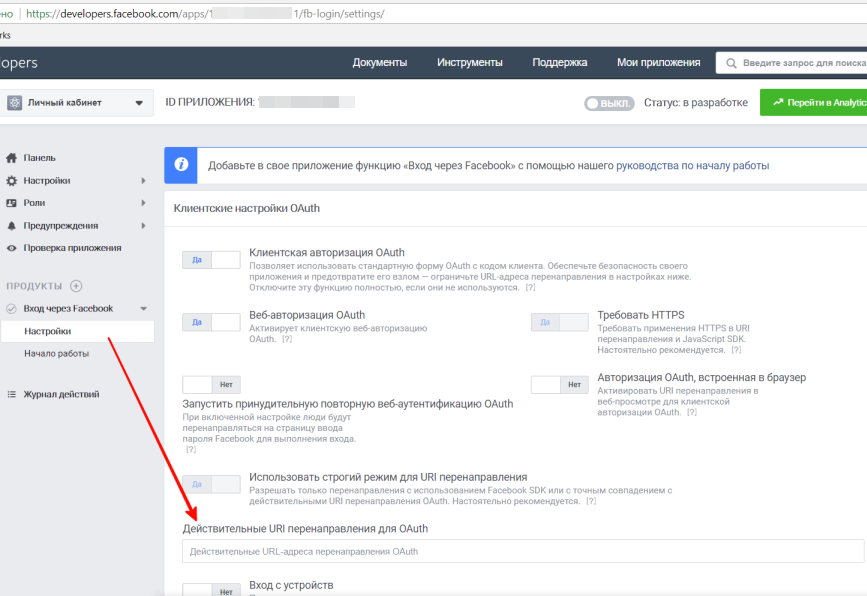867x596 pixels.
Task: Click the search magnifier icon
Action: click(x=731, y=63)
